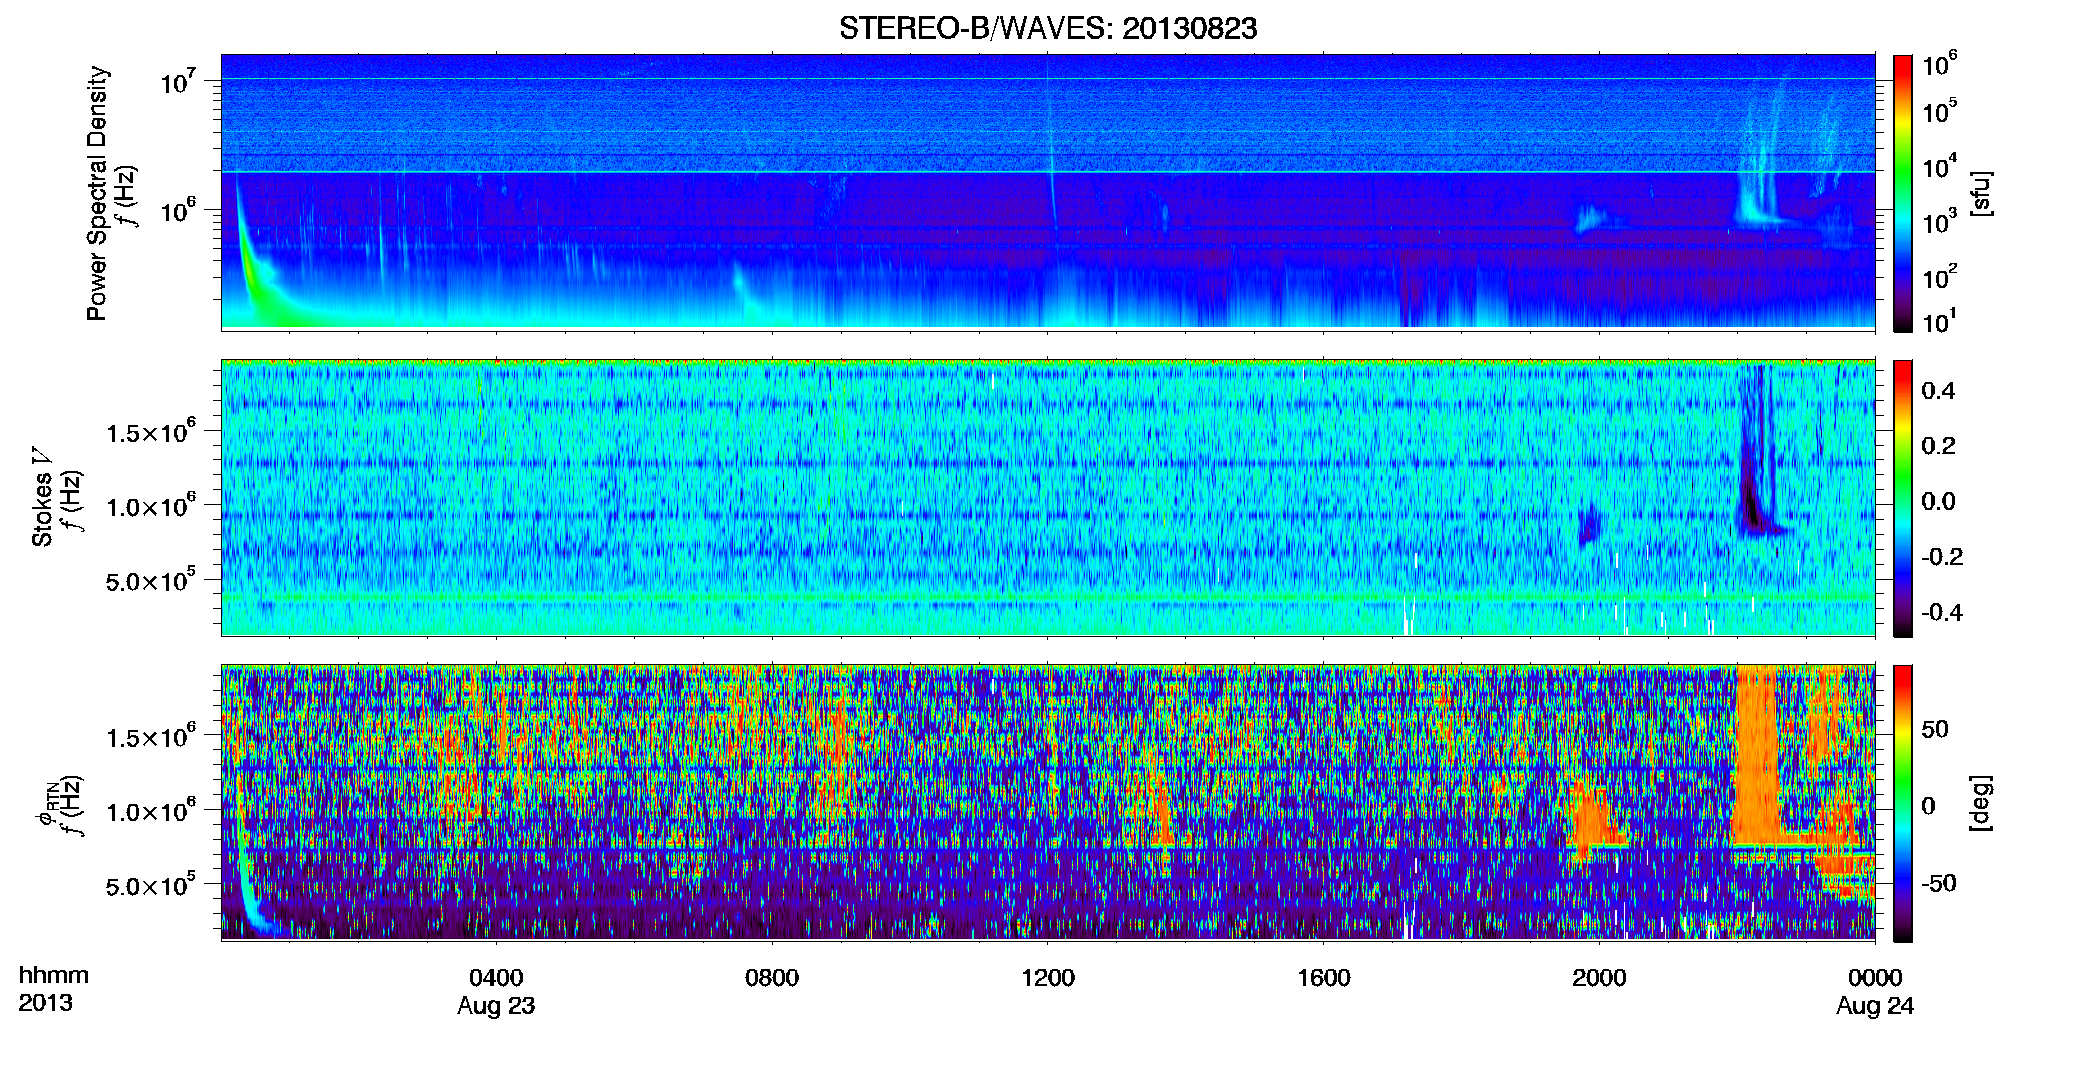2096x1080 pixels.
Task: Click the 5.0×10⁵ tick on phi RTN axis
Action: click(x=151, y=886)
